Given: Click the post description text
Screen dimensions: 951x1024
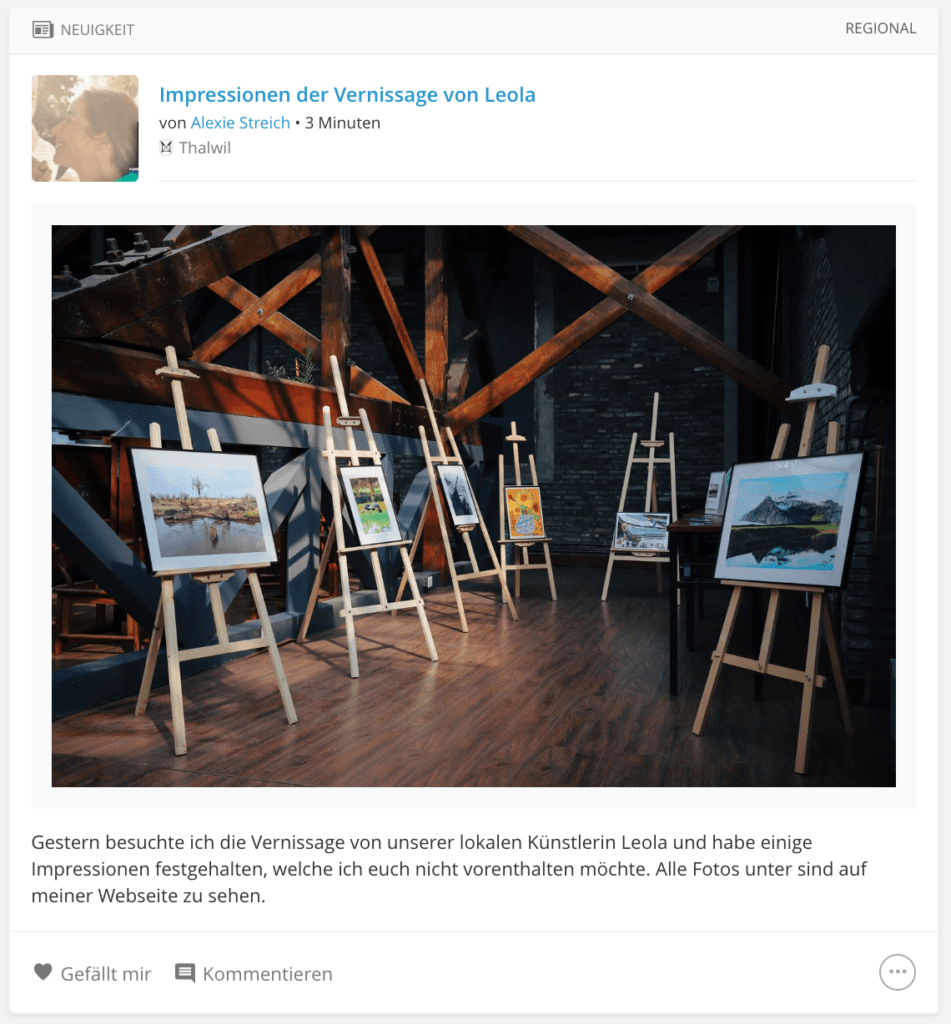Looking at the screenshot, I should point(449,869).
